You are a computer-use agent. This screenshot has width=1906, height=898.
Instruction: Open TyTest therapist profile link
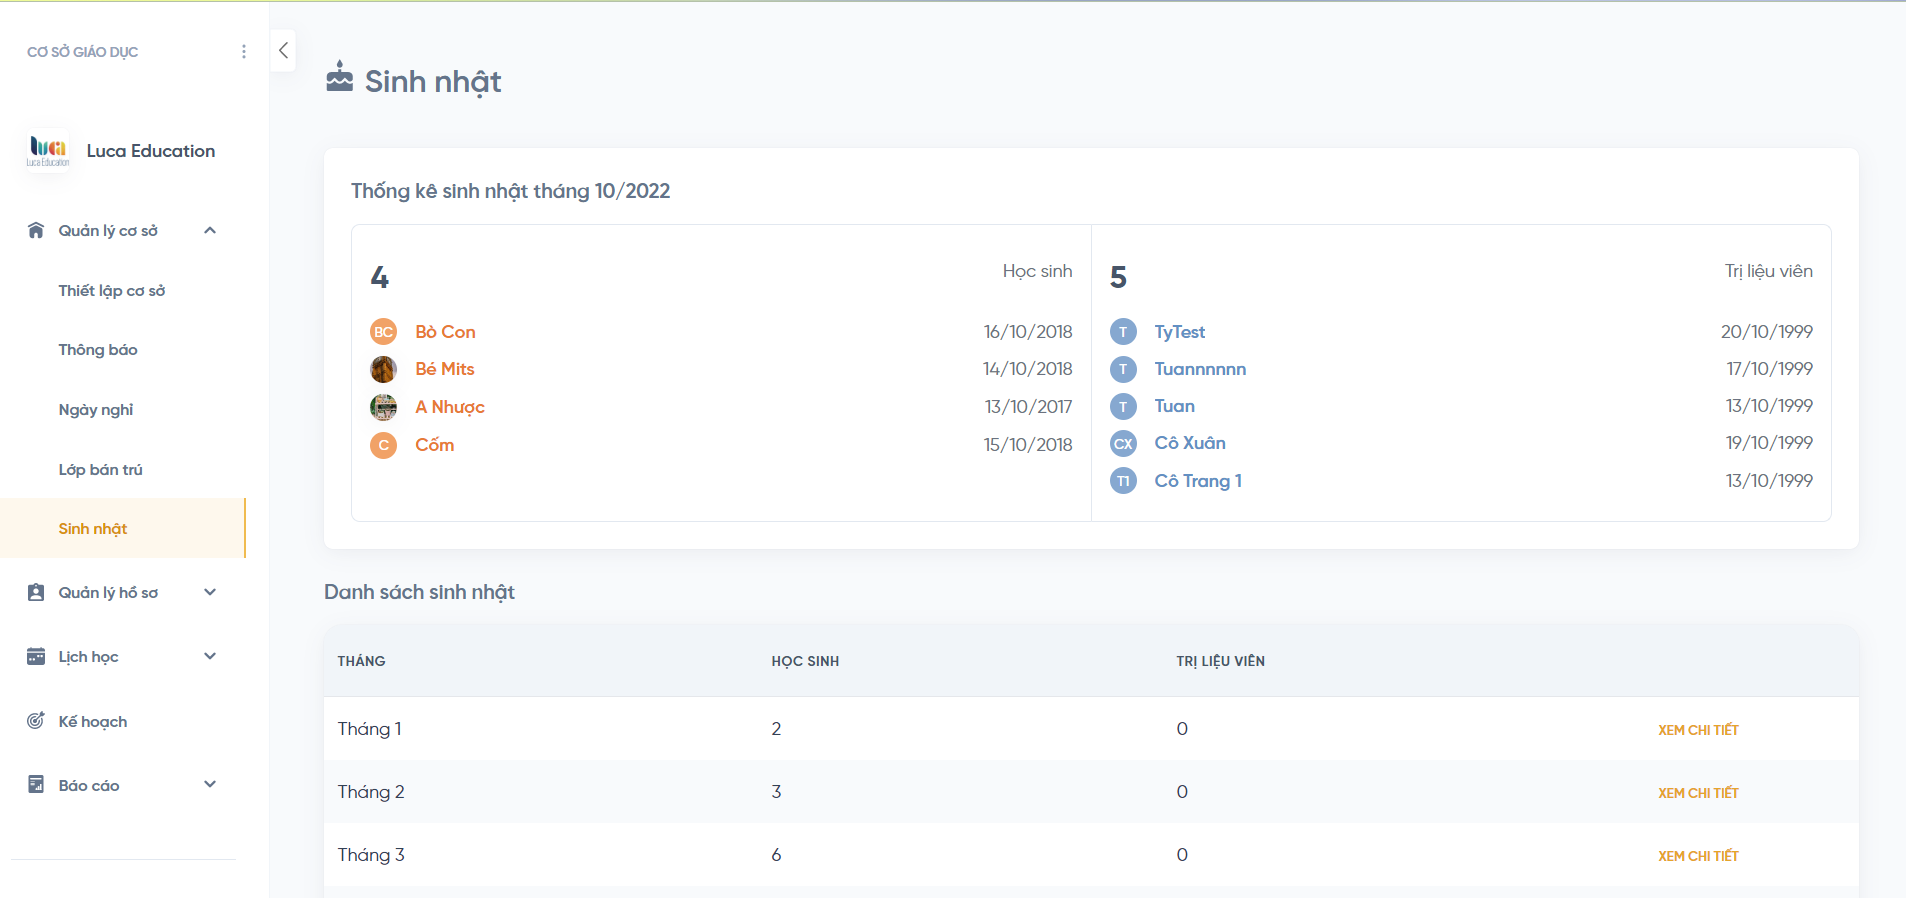(1180, 332)
